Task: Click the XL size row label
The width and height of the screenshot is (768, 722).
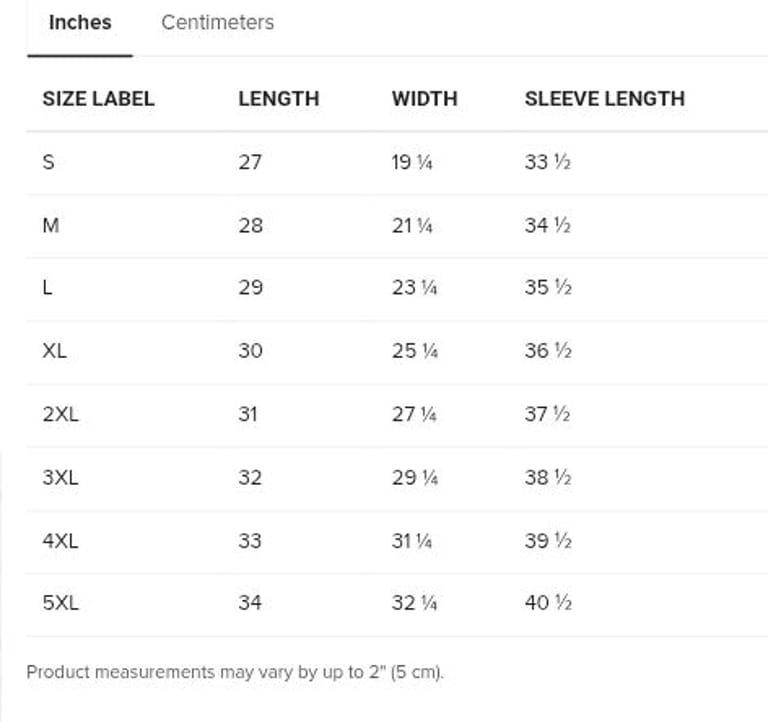Action: click(56, 351)
